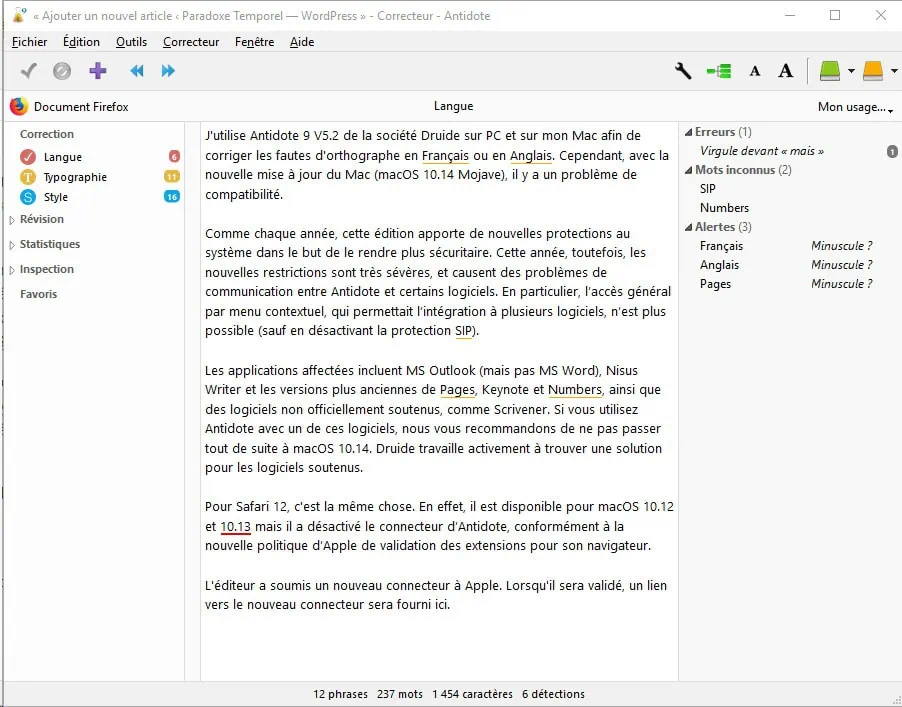The image size is (902, 707).
Task: Select the Typographie correction filter
Action: tap(75, 177)
